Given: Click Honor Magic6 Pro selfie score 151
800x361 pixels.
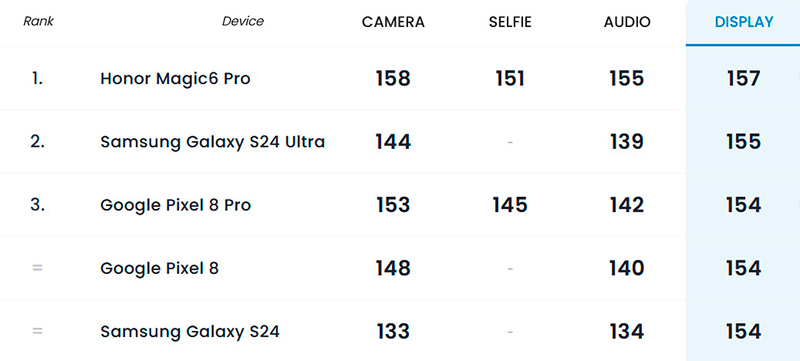Looking at the screenshot, I should pos(510,79).
